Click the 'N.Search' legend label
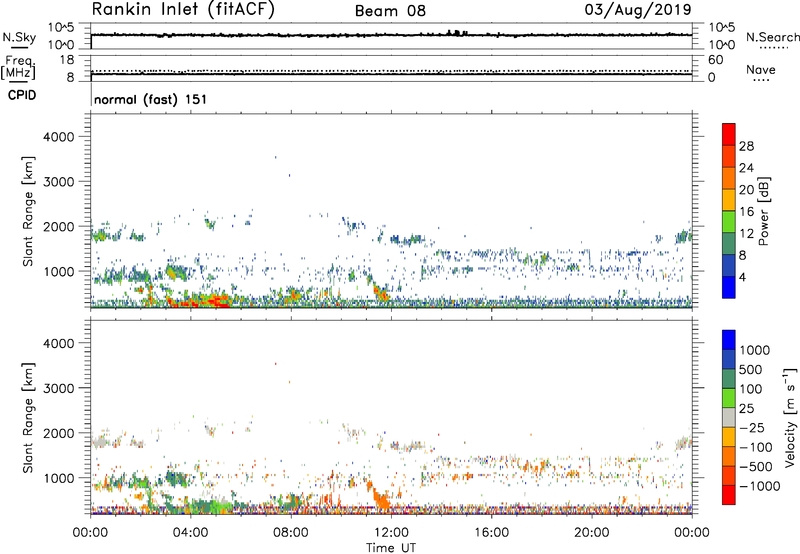 point(772,37)
